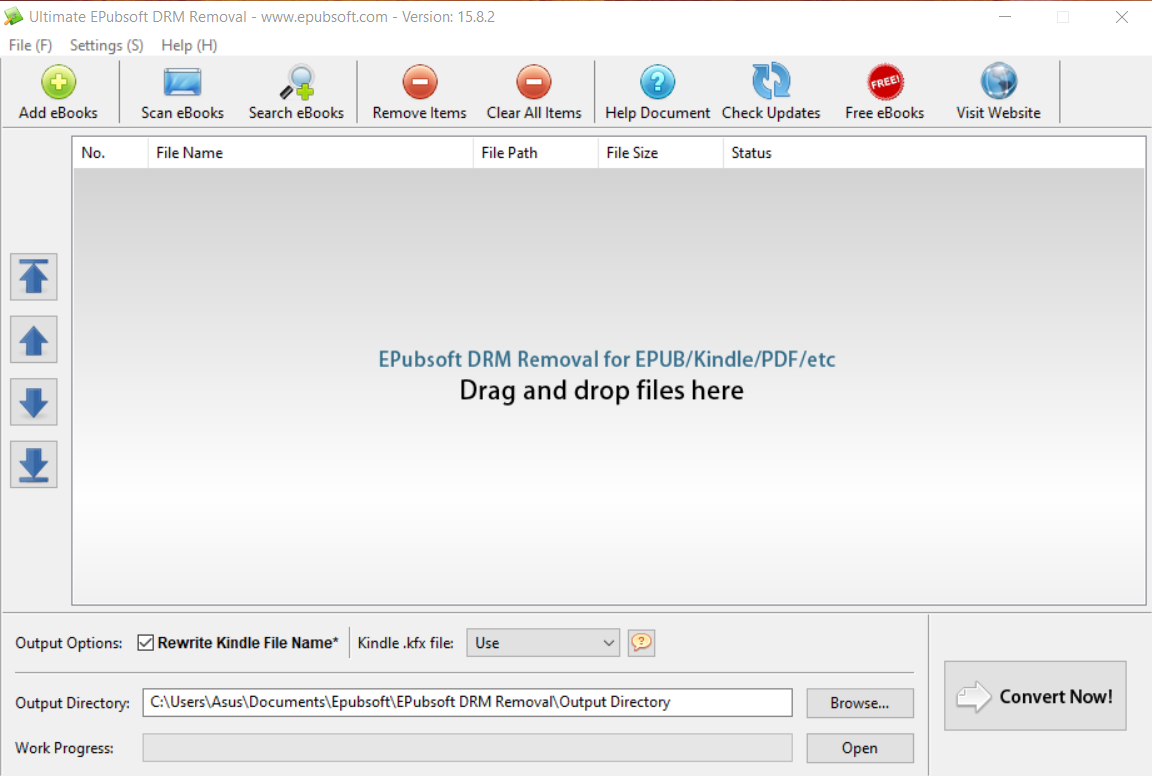Toggle Rewrite Kindle File Name checkbox
Screen dimensions: 1152x776
point(145,643)
